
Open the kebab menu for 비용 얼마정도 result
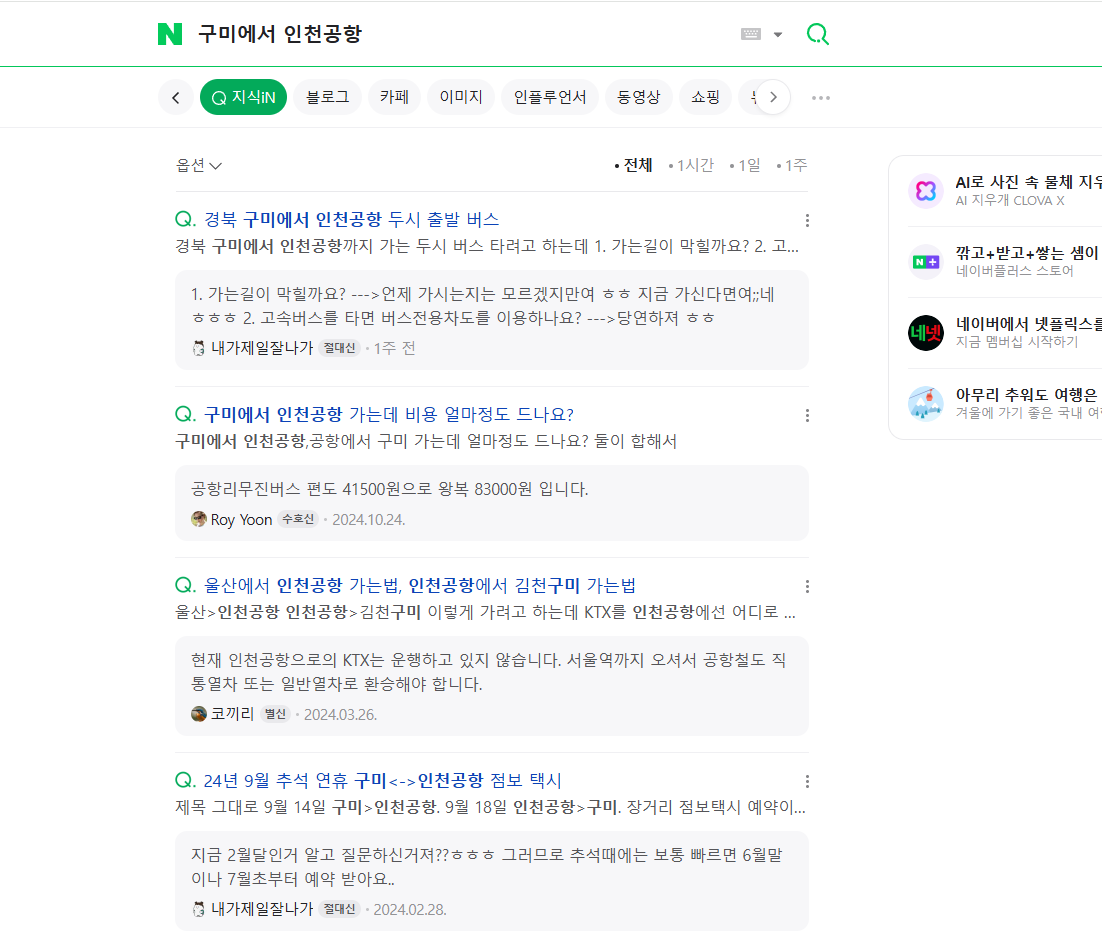[807, 415]
